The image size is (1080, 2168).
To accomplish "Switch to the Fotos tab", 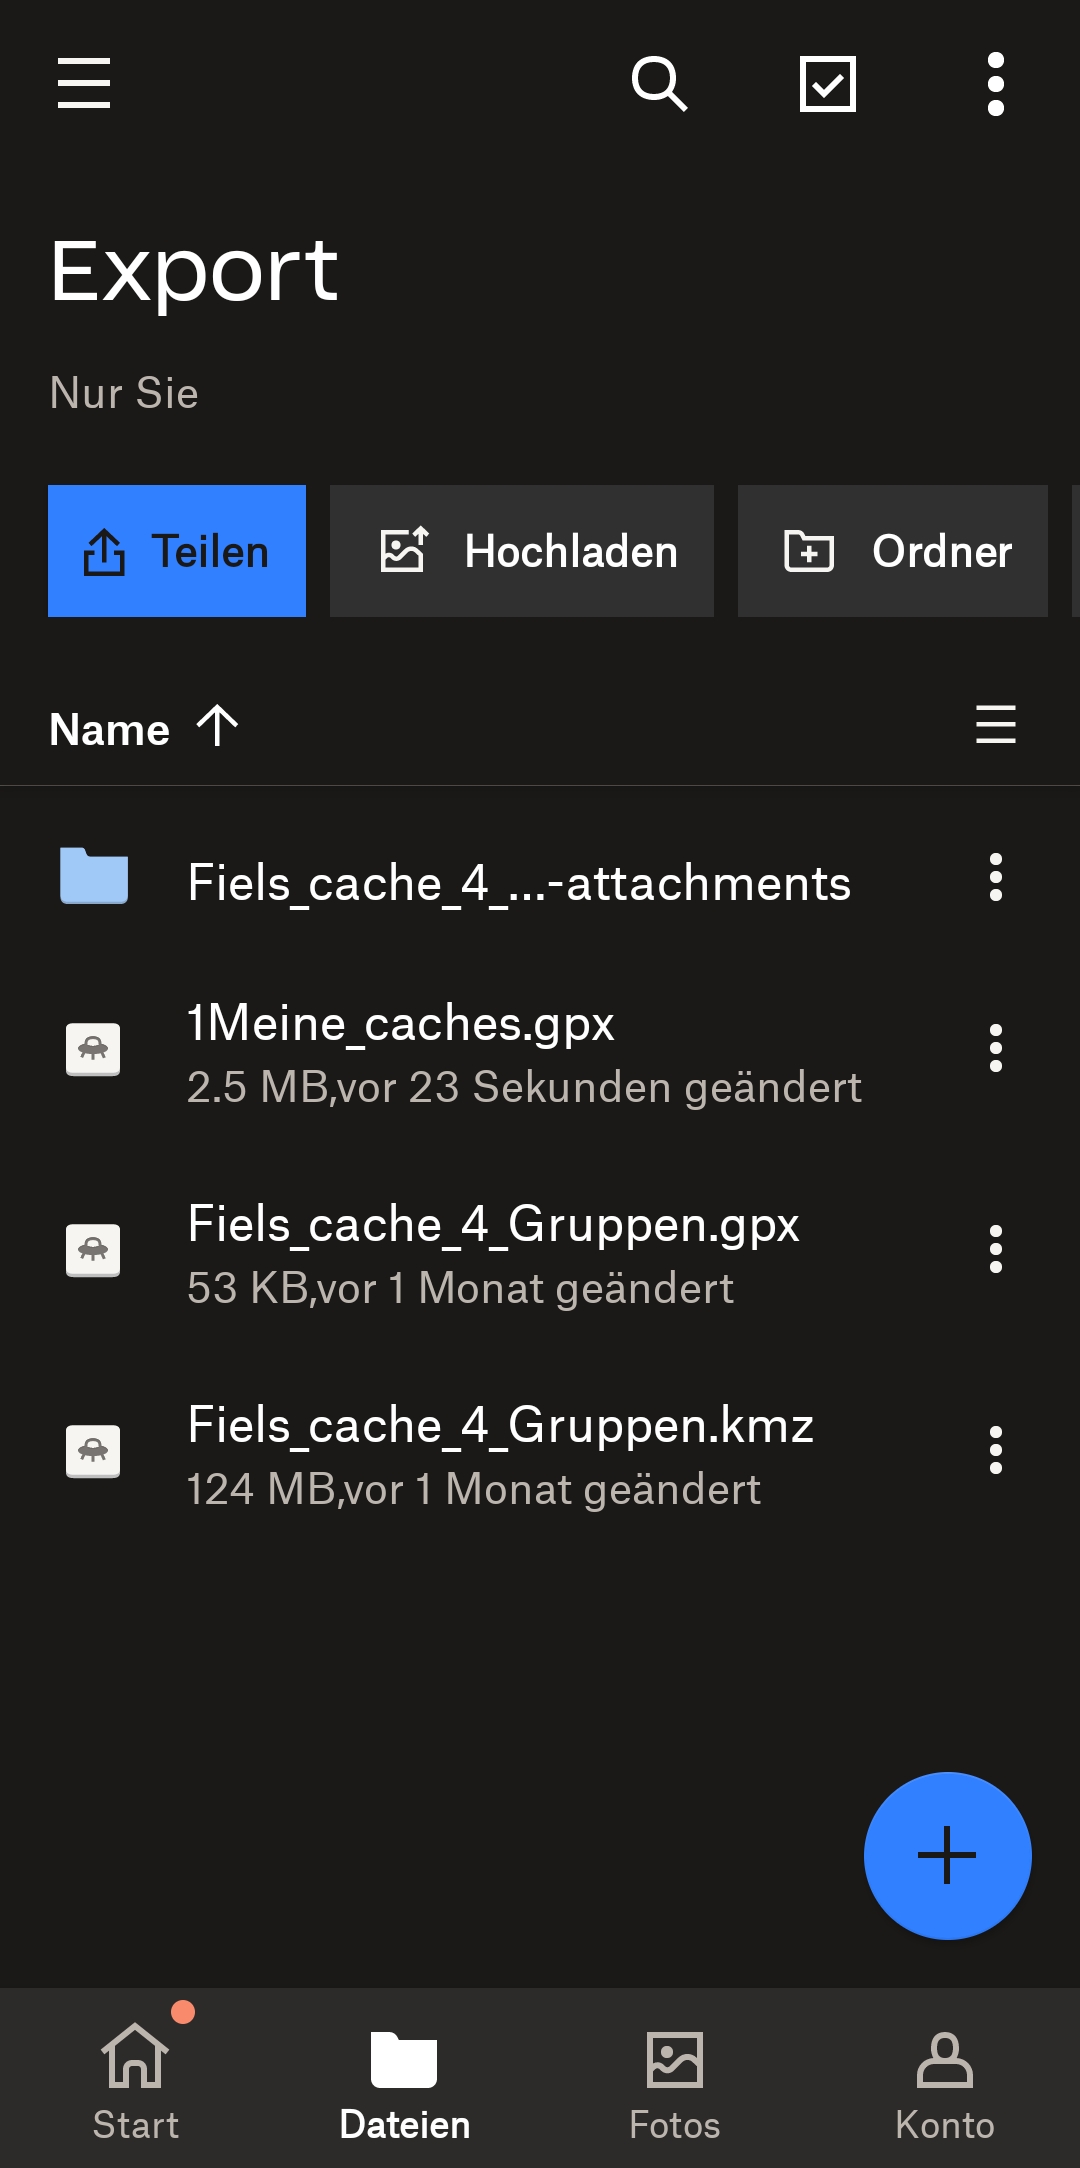I will tap(675, 2078).
